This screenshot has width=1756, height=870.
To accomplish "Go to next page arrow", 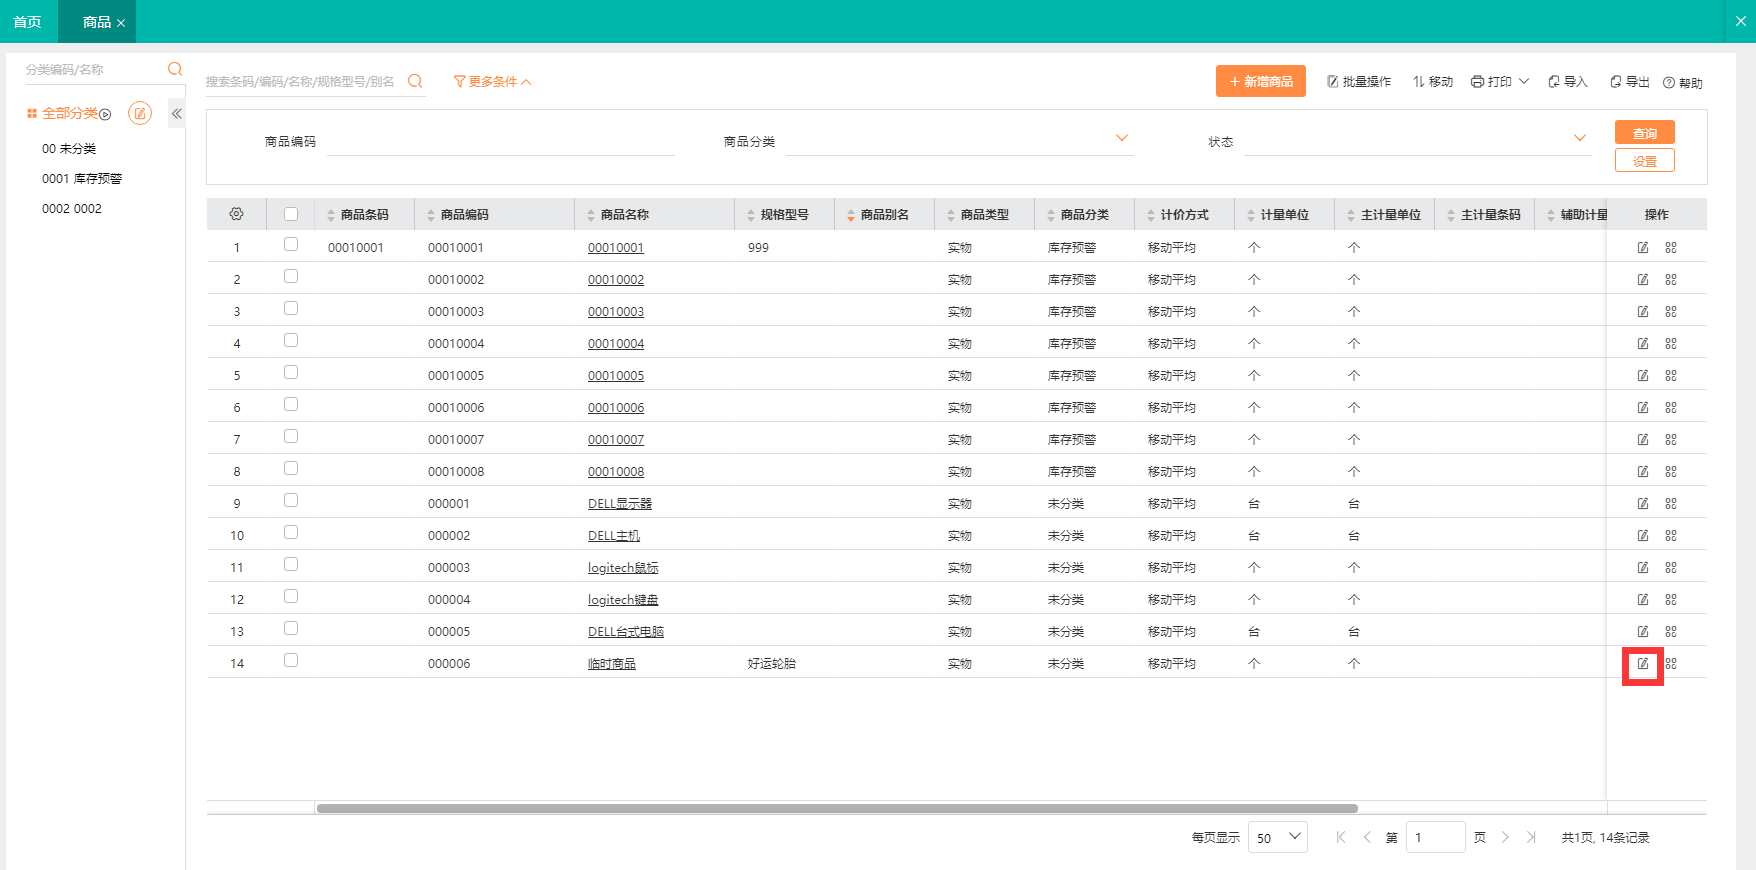I will [1505, 837].
